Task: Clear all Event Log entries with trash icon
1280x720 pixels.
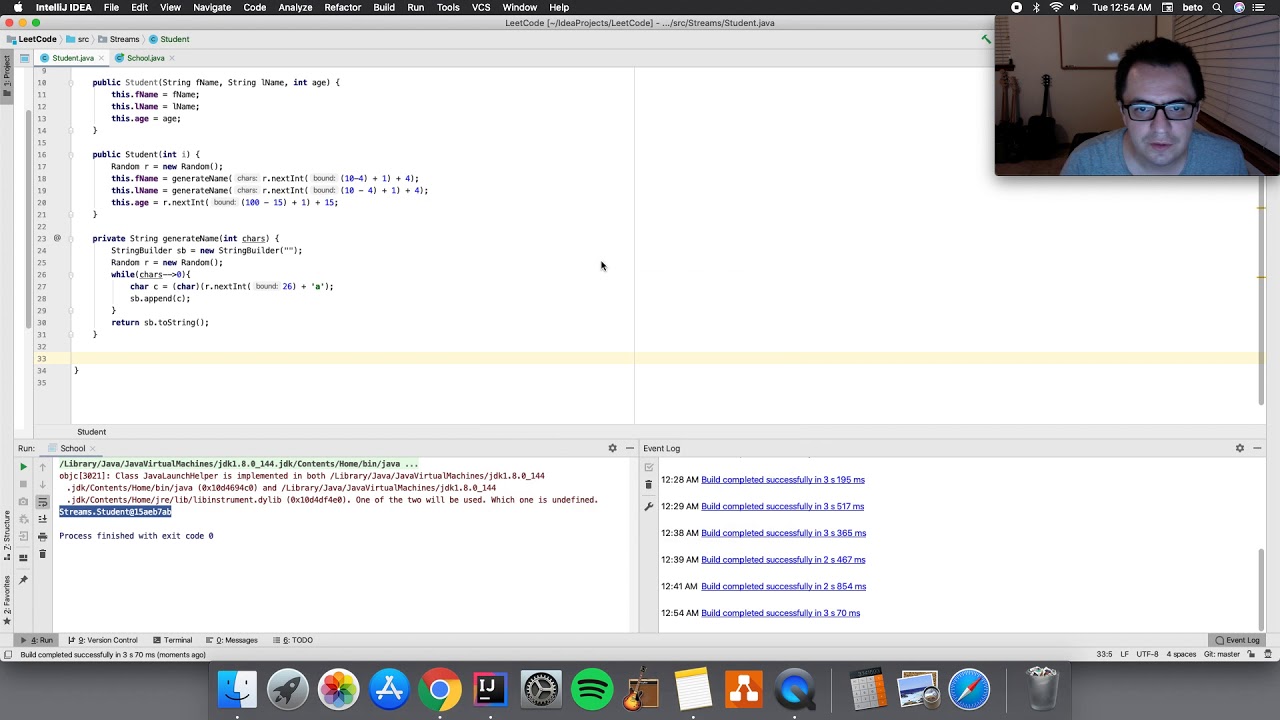Action: 648,485
